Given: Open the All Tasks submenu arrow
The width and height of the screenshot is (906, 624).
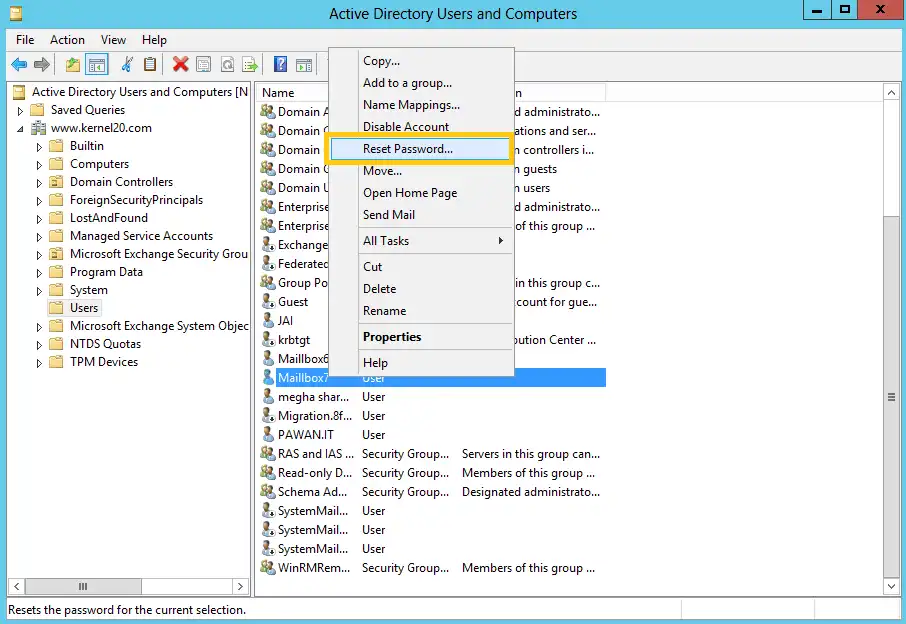Looking at the screenshot, I should tap(500, 241).
